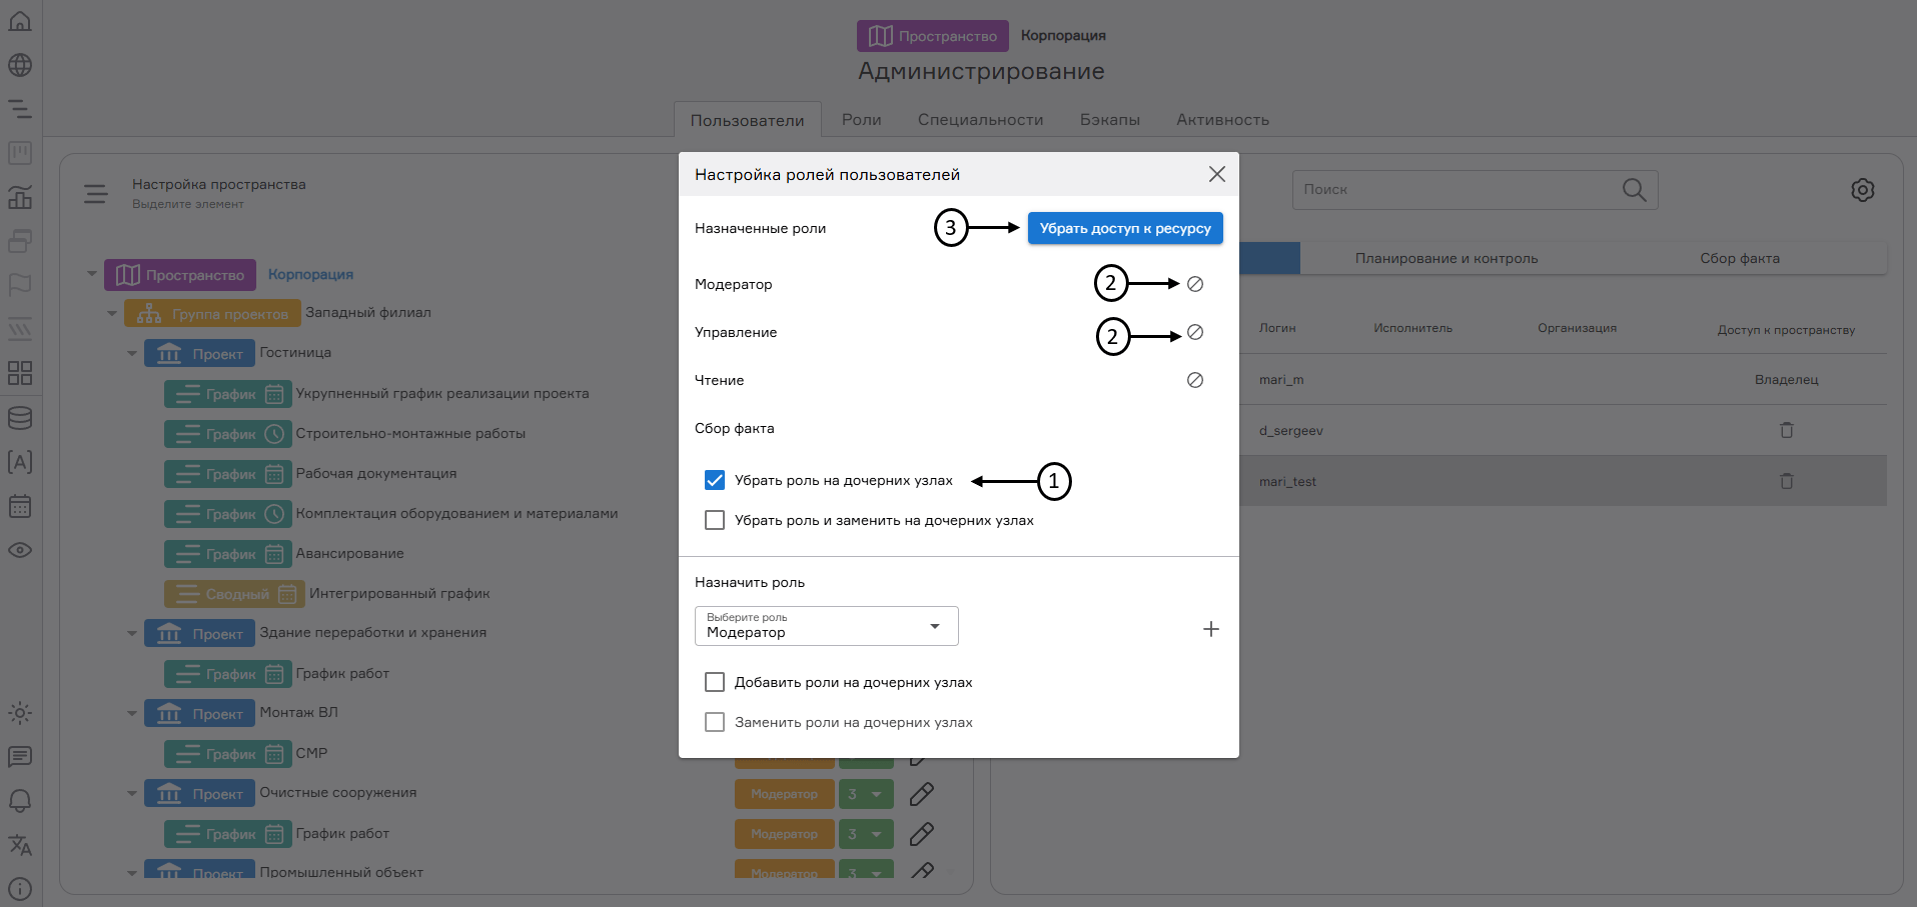Enable Добавить роли на дочерних узлах
The width and height of the screenshot is (1917, 907).
coord(714,681)
